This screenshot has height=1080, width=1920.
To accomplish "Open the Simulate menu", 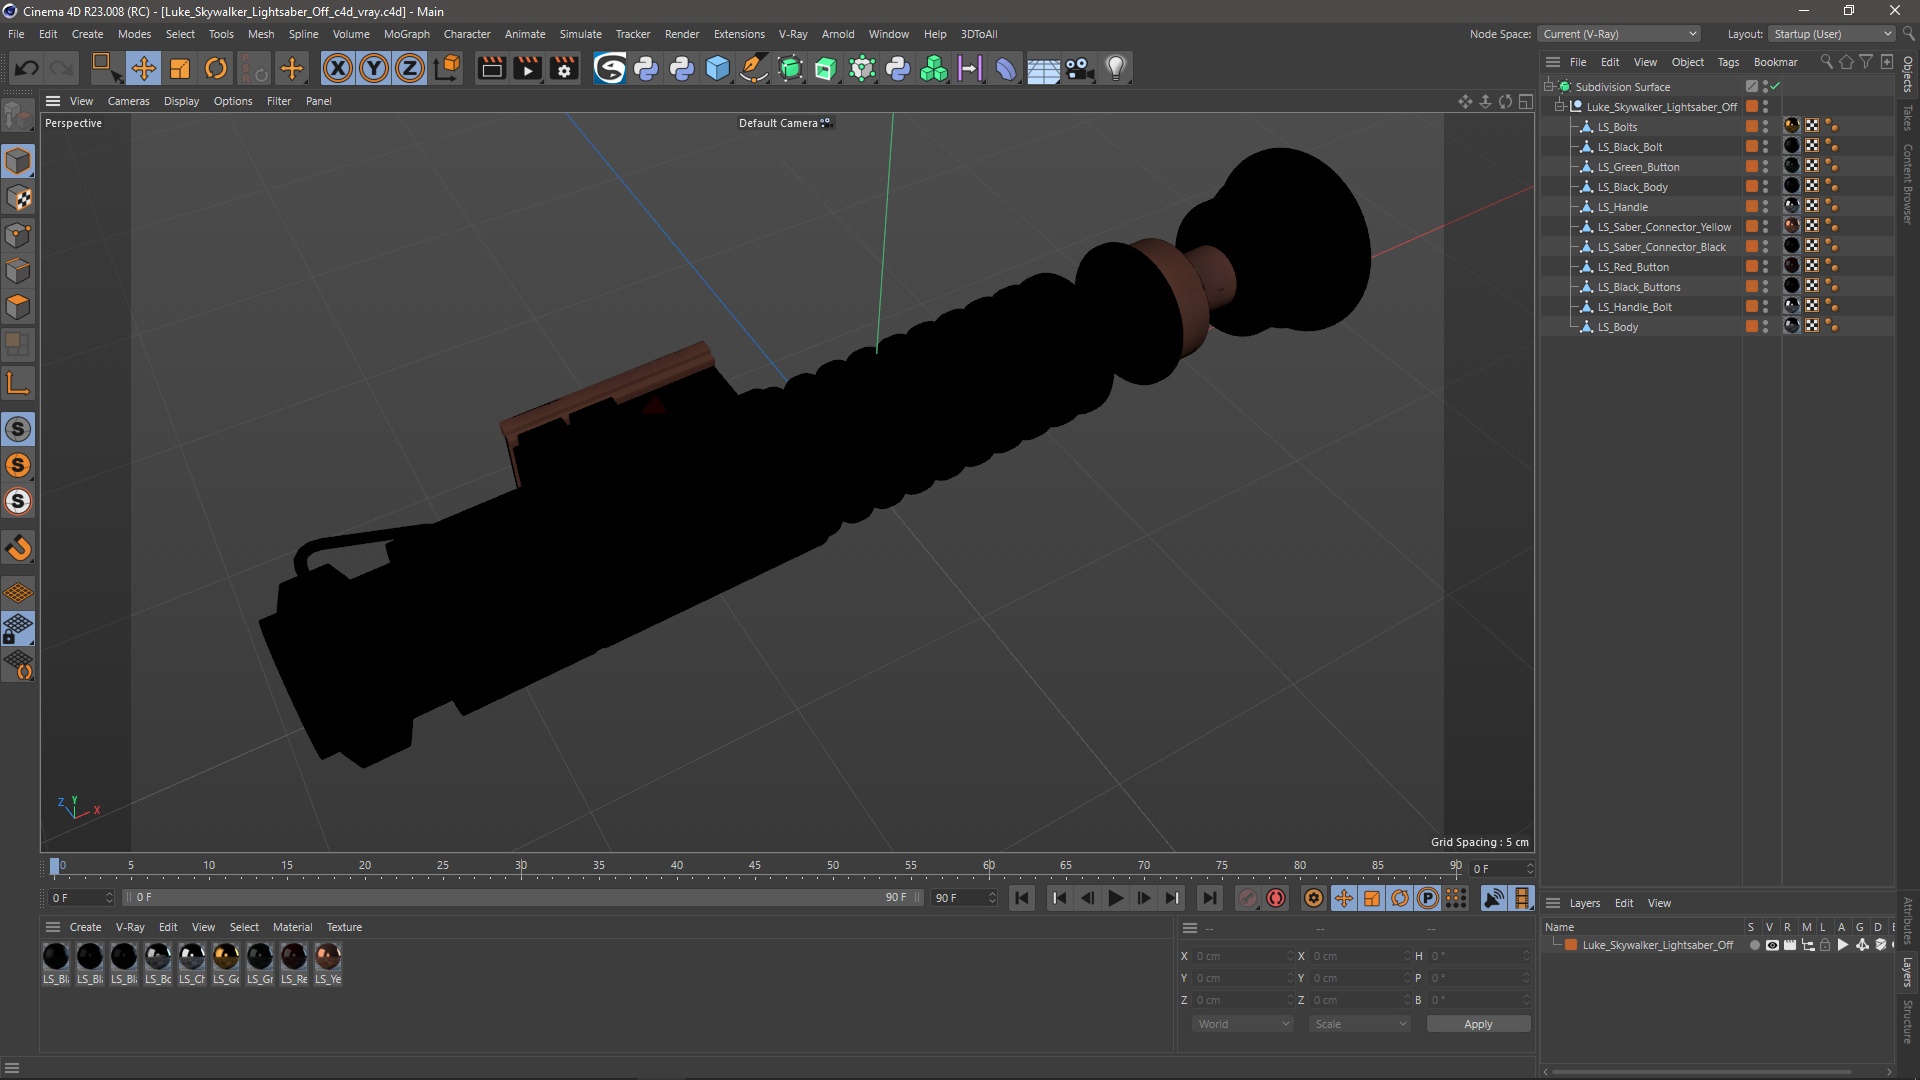I will click(x=580, y=34).
